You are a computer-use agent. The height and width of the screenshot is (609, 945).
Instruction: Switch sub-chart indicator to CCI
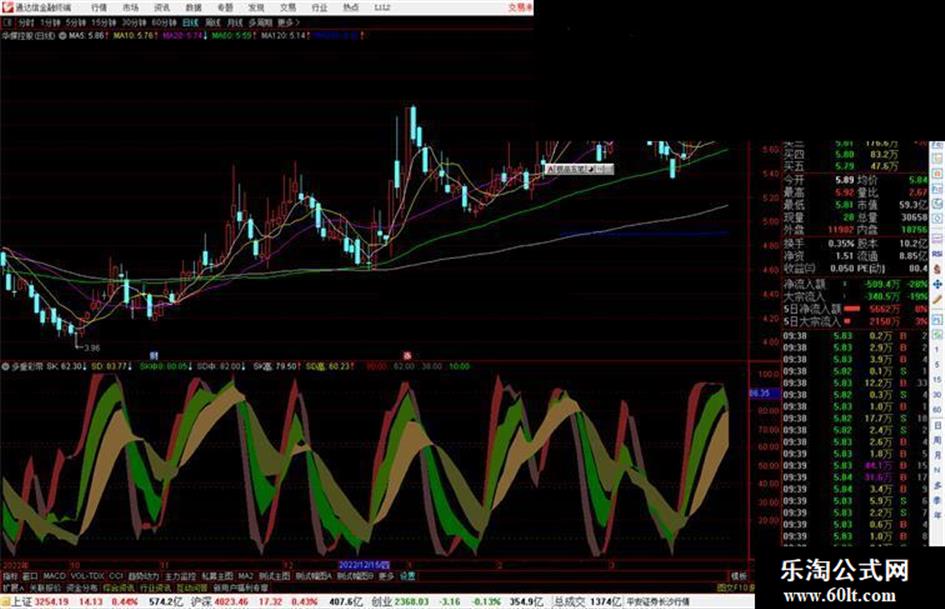point(116,576)
